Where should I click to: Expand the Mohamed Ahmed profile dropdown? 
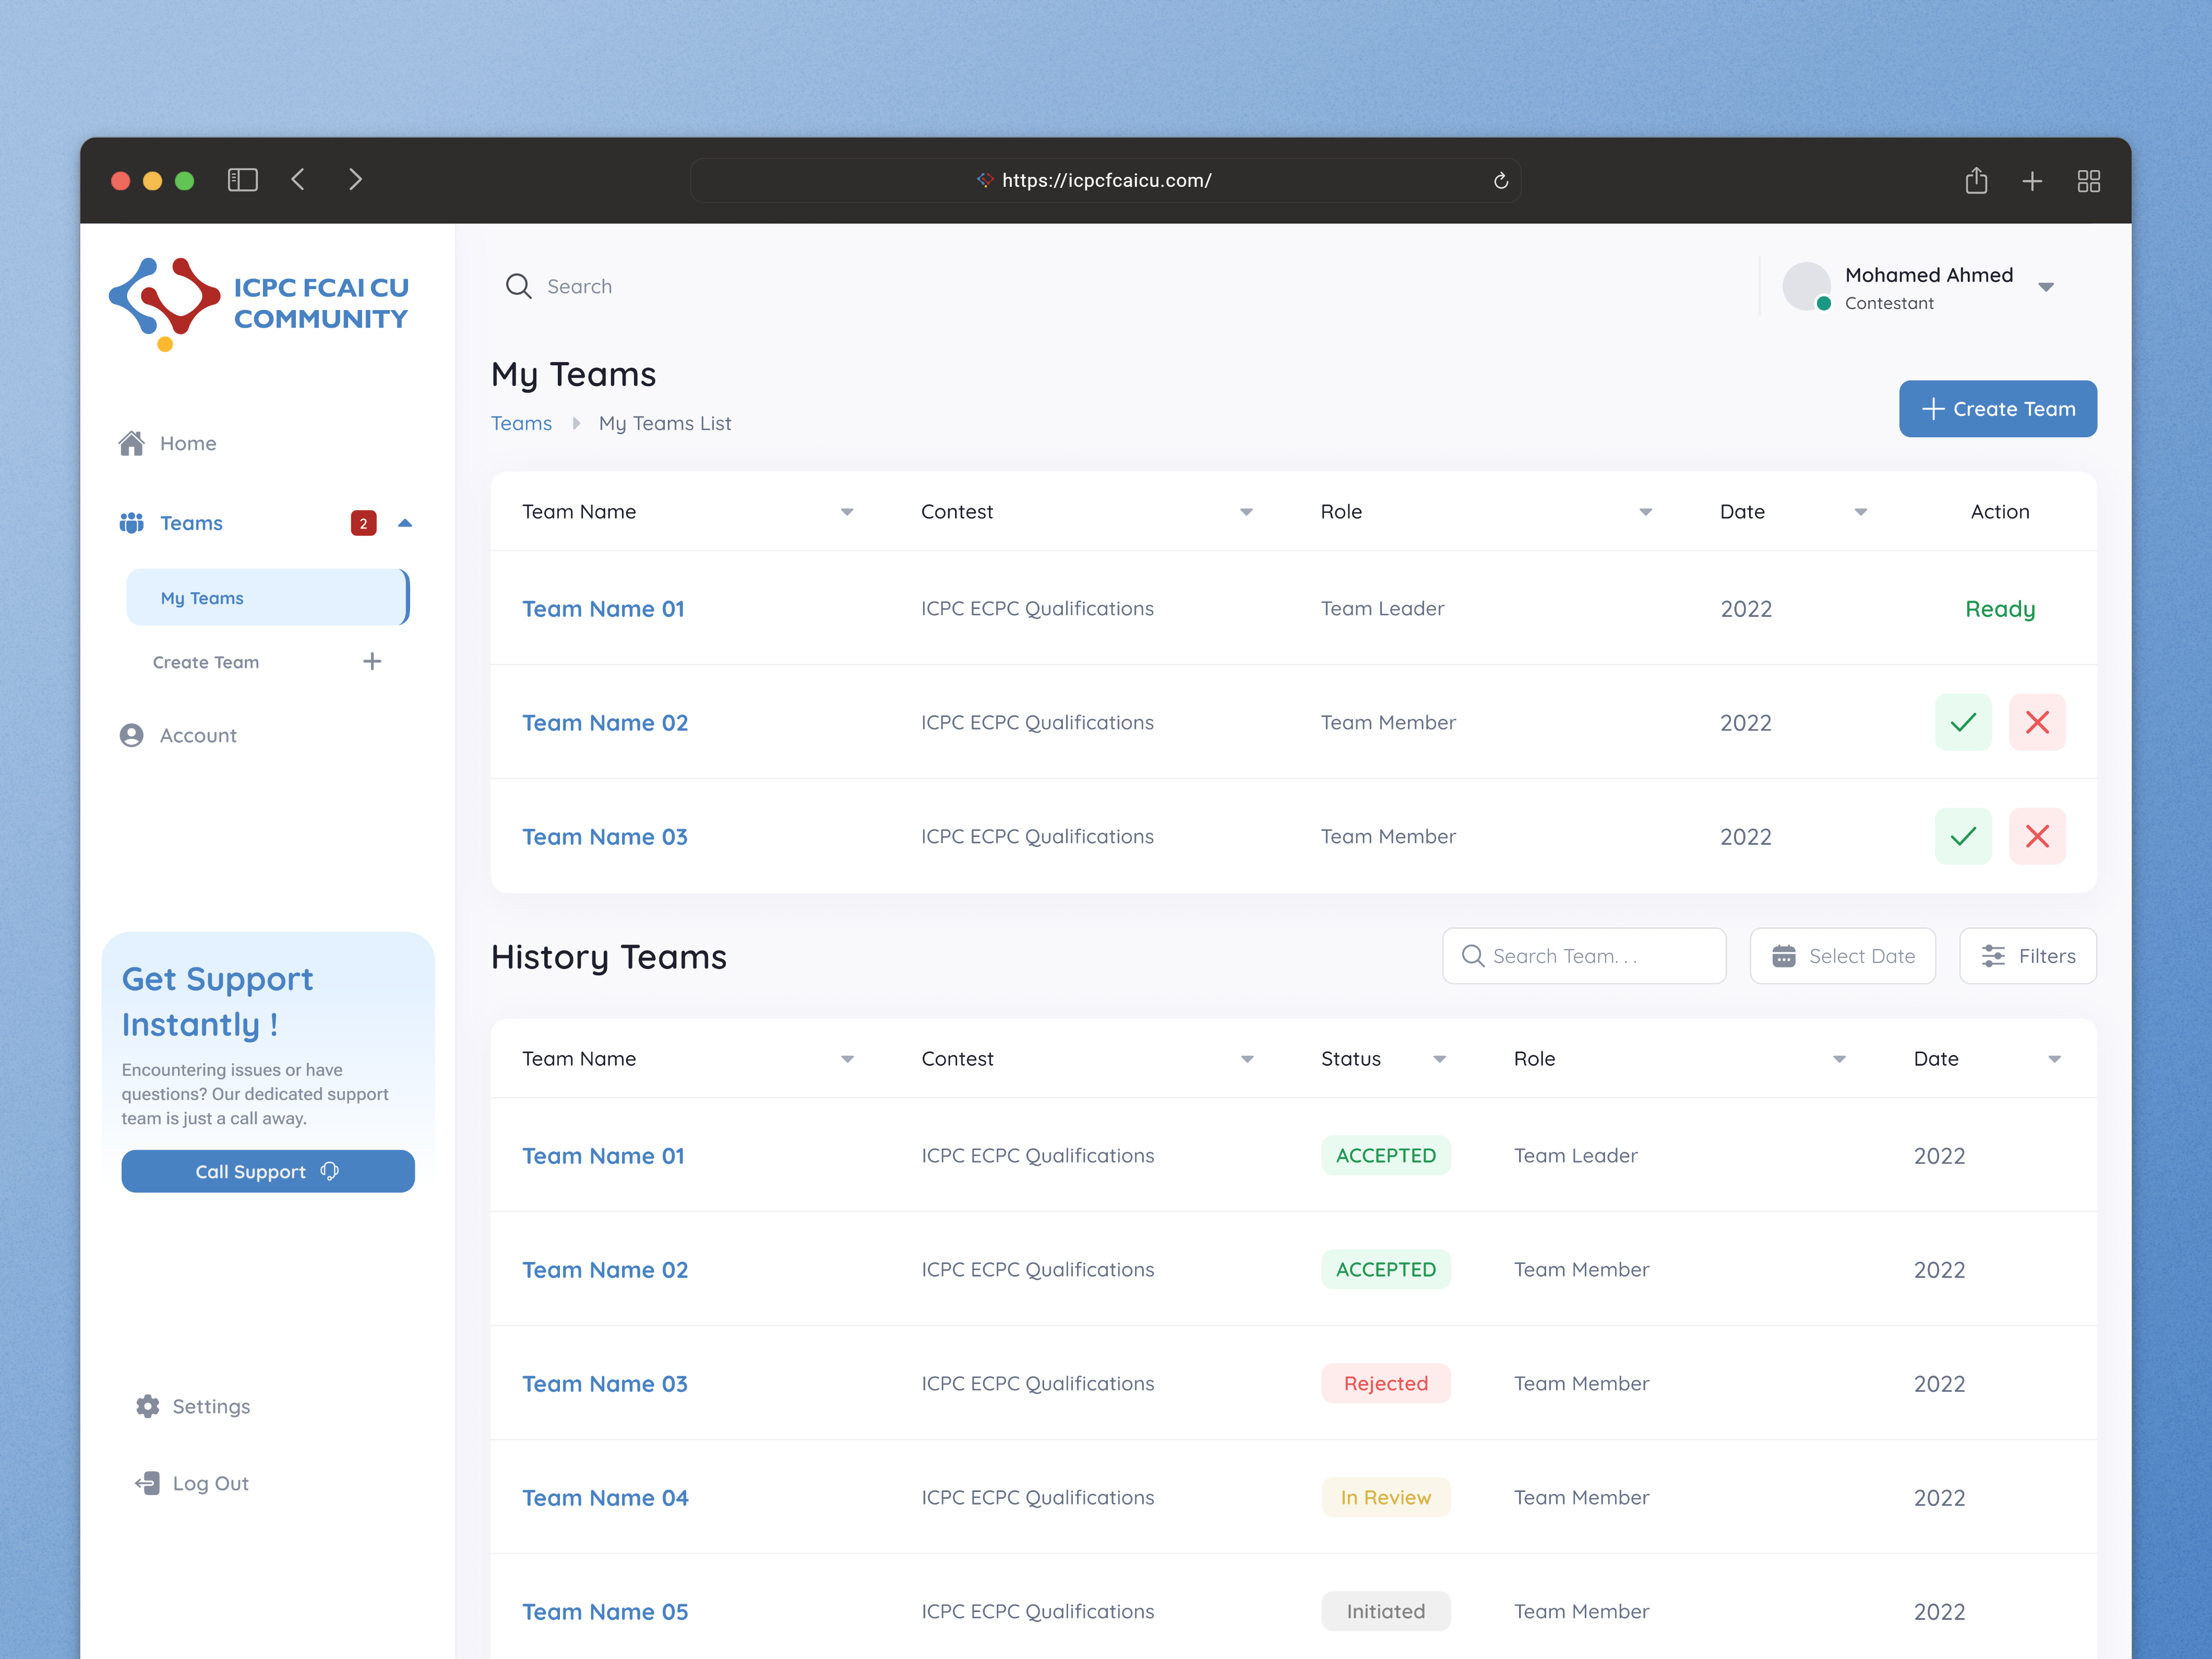click(2047, 287)
